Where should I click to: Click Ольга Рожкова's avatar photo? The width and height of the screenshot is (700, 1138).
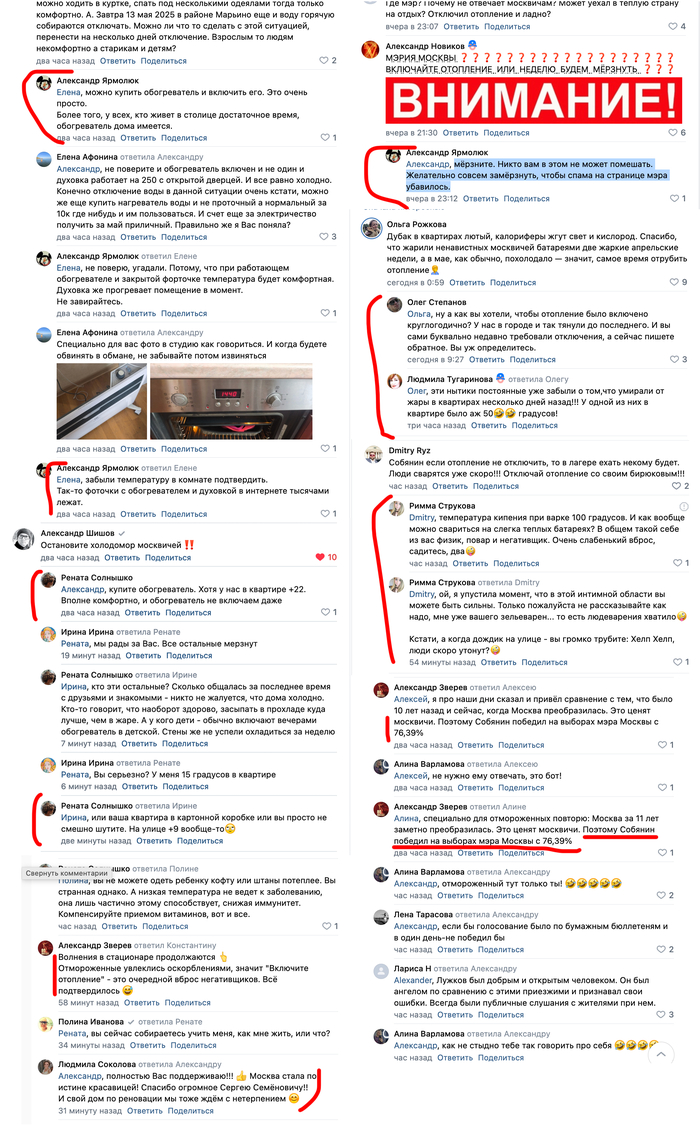[x=372, y=229]
